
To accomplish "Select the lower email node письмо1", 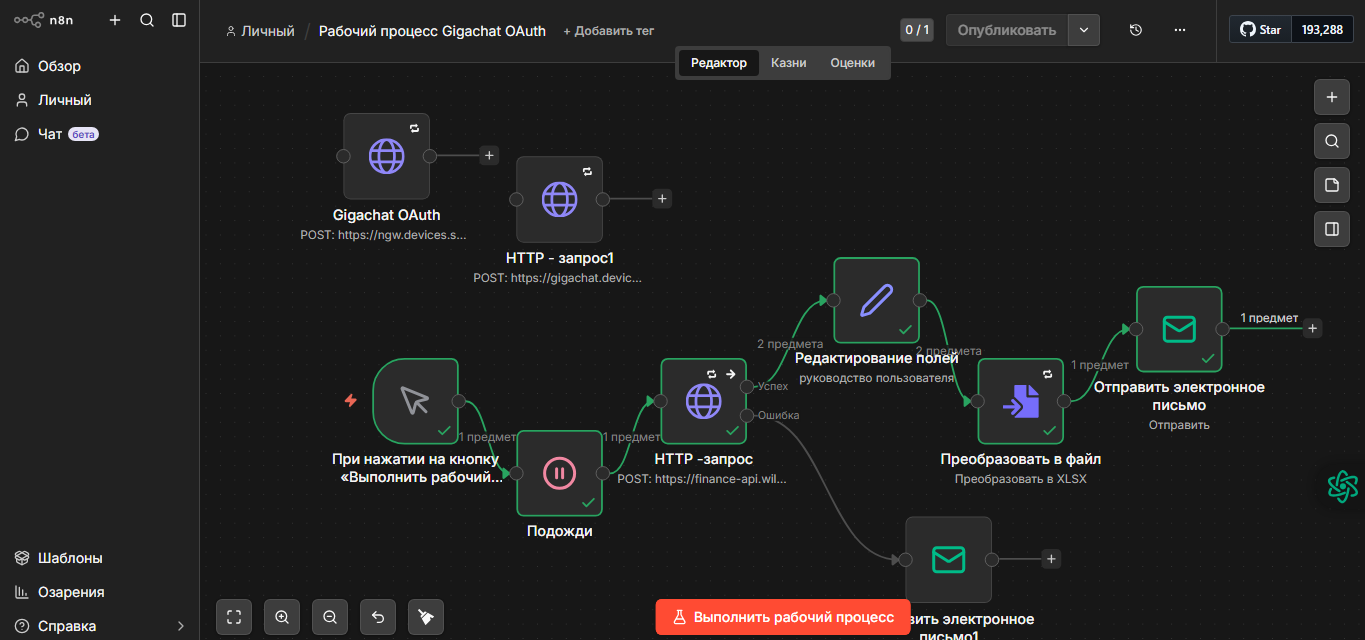I will [948, 559].
